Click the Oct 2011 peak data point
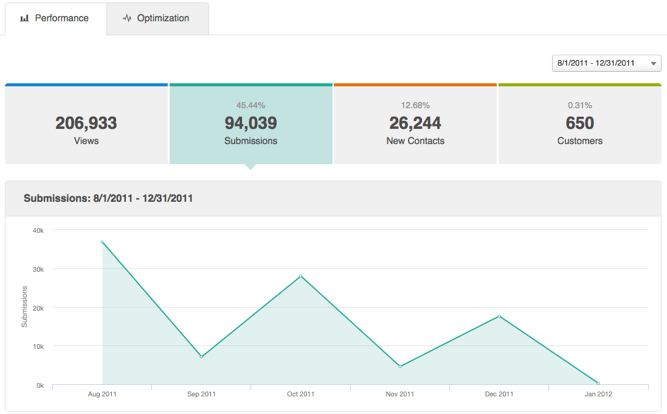This screenshot has width=667, height=414. [x=301, y=276]
